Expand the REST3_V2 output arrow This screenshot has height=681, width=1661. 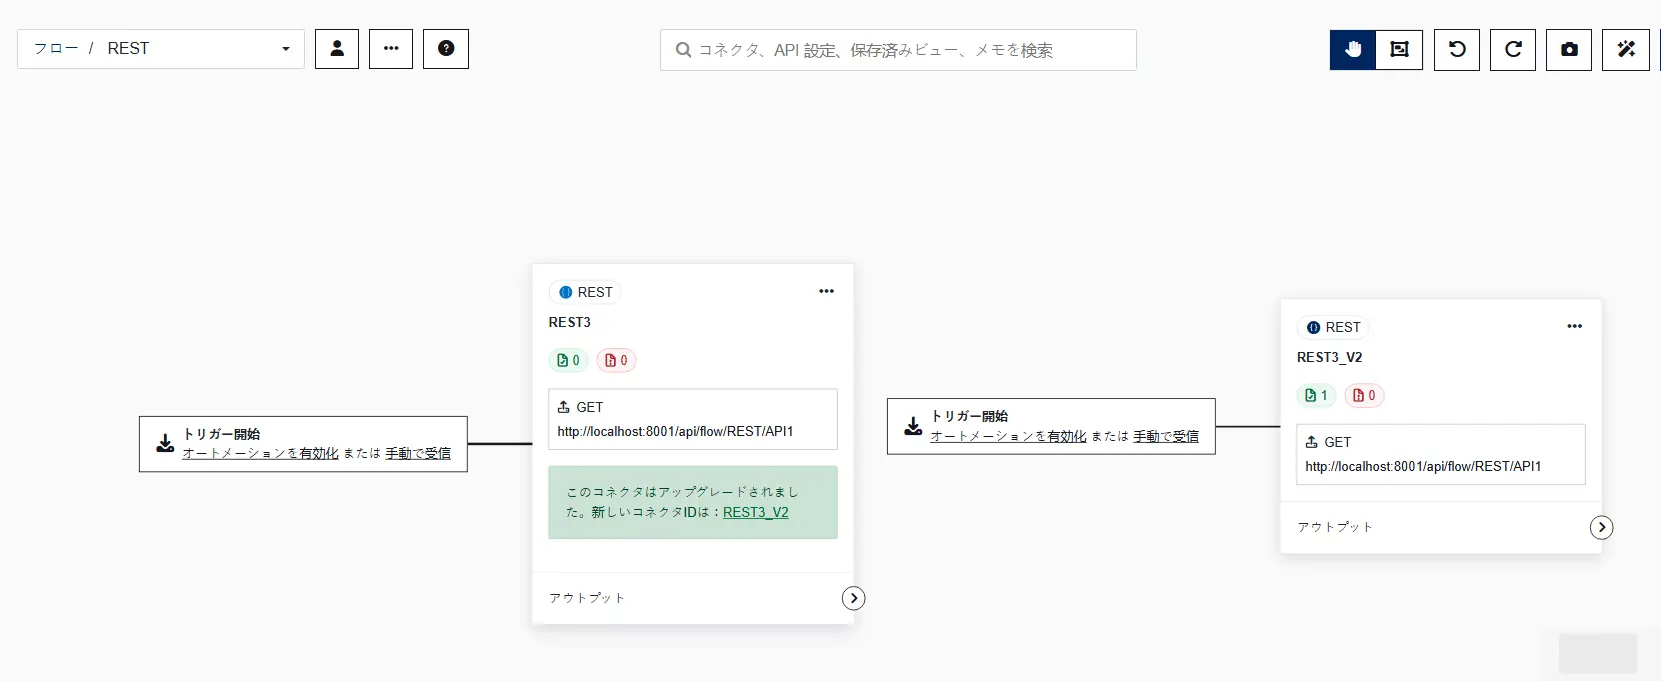(1601, 527)
